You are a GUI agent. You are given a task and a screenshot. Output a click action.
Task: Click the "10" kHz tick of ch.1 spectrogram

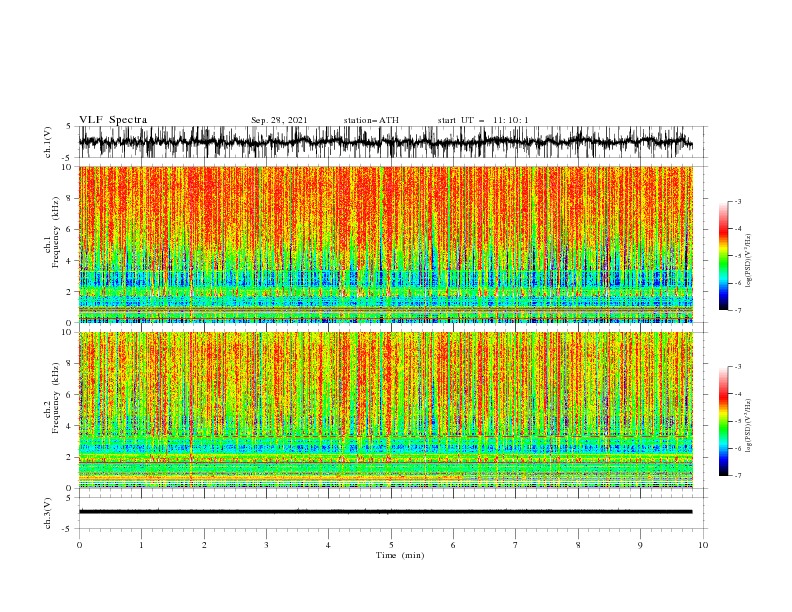(69, 167)
